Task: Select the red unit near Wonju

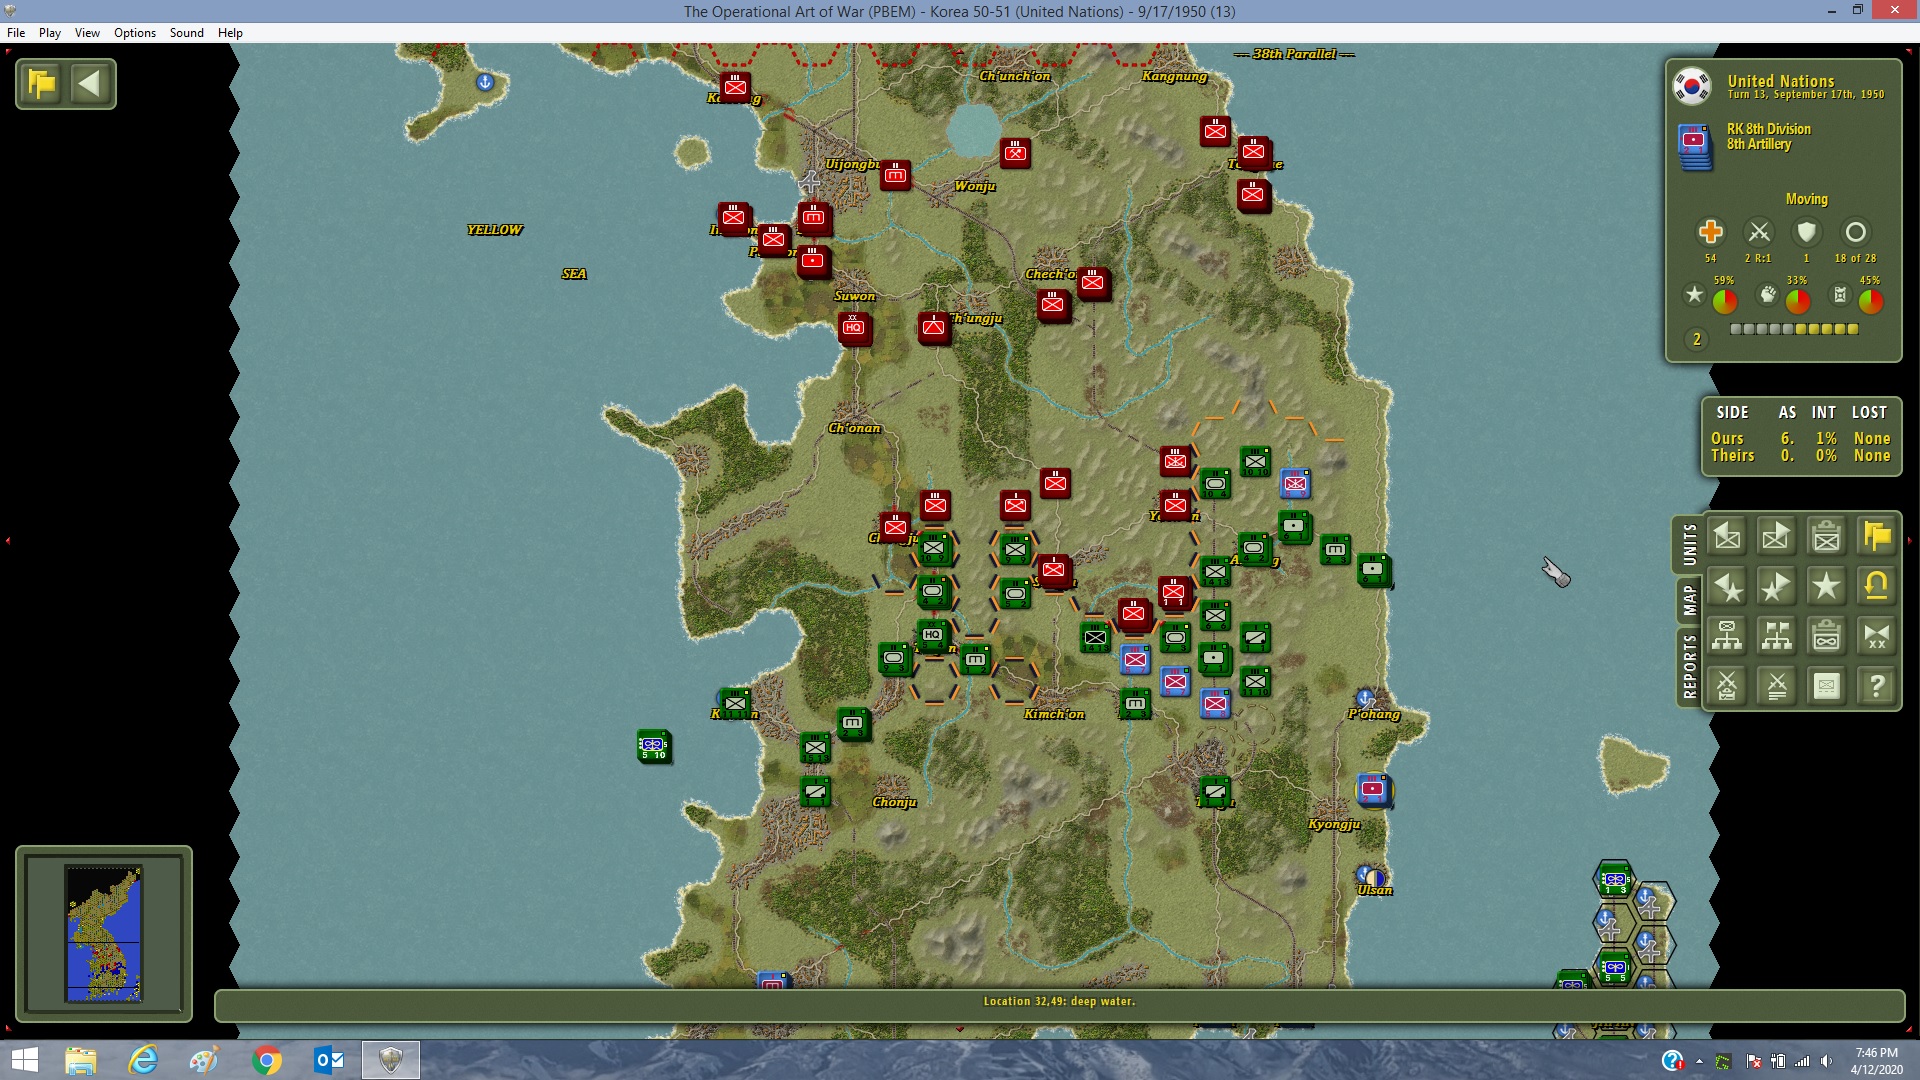Action: point(1015,153)
